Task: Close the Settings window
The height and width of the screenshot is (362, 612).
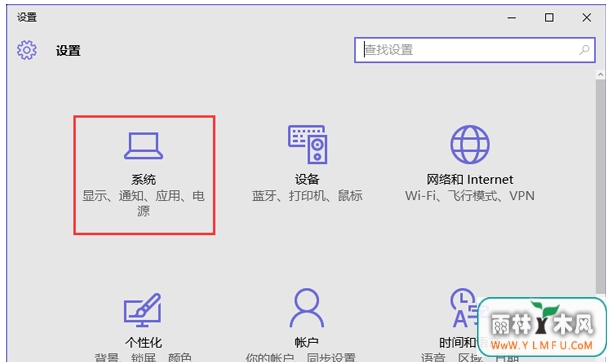Action: click(587, 18)
